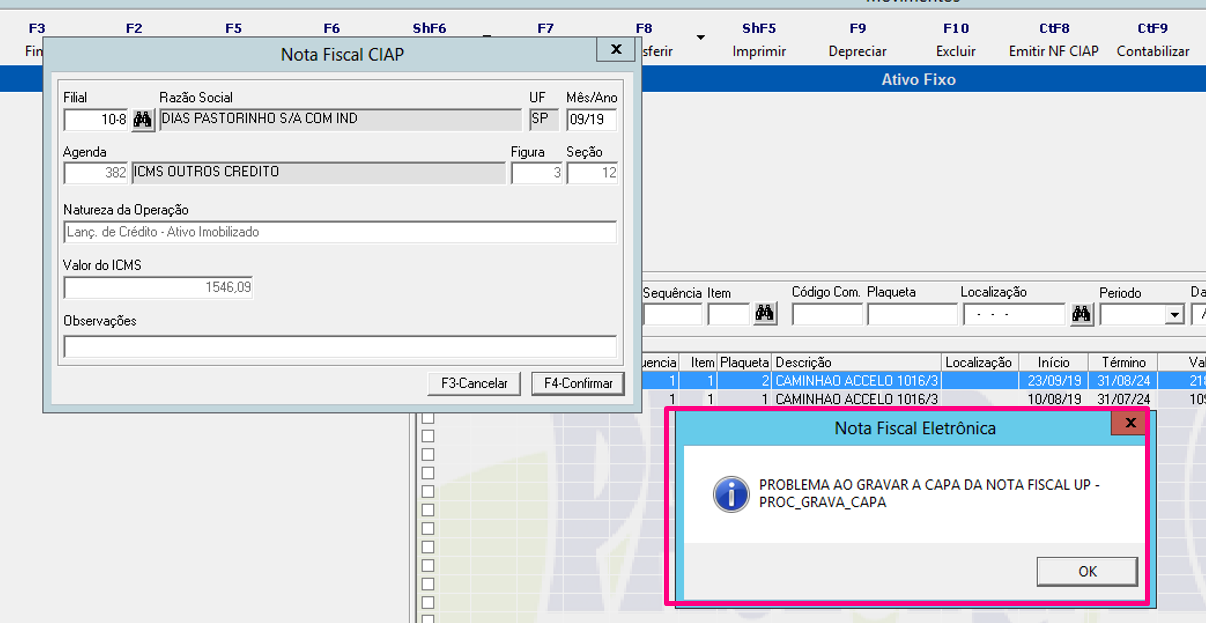Screen dimensions: 1206x623
Task: Click the F6 toolbar command
Action: point(332,29)
